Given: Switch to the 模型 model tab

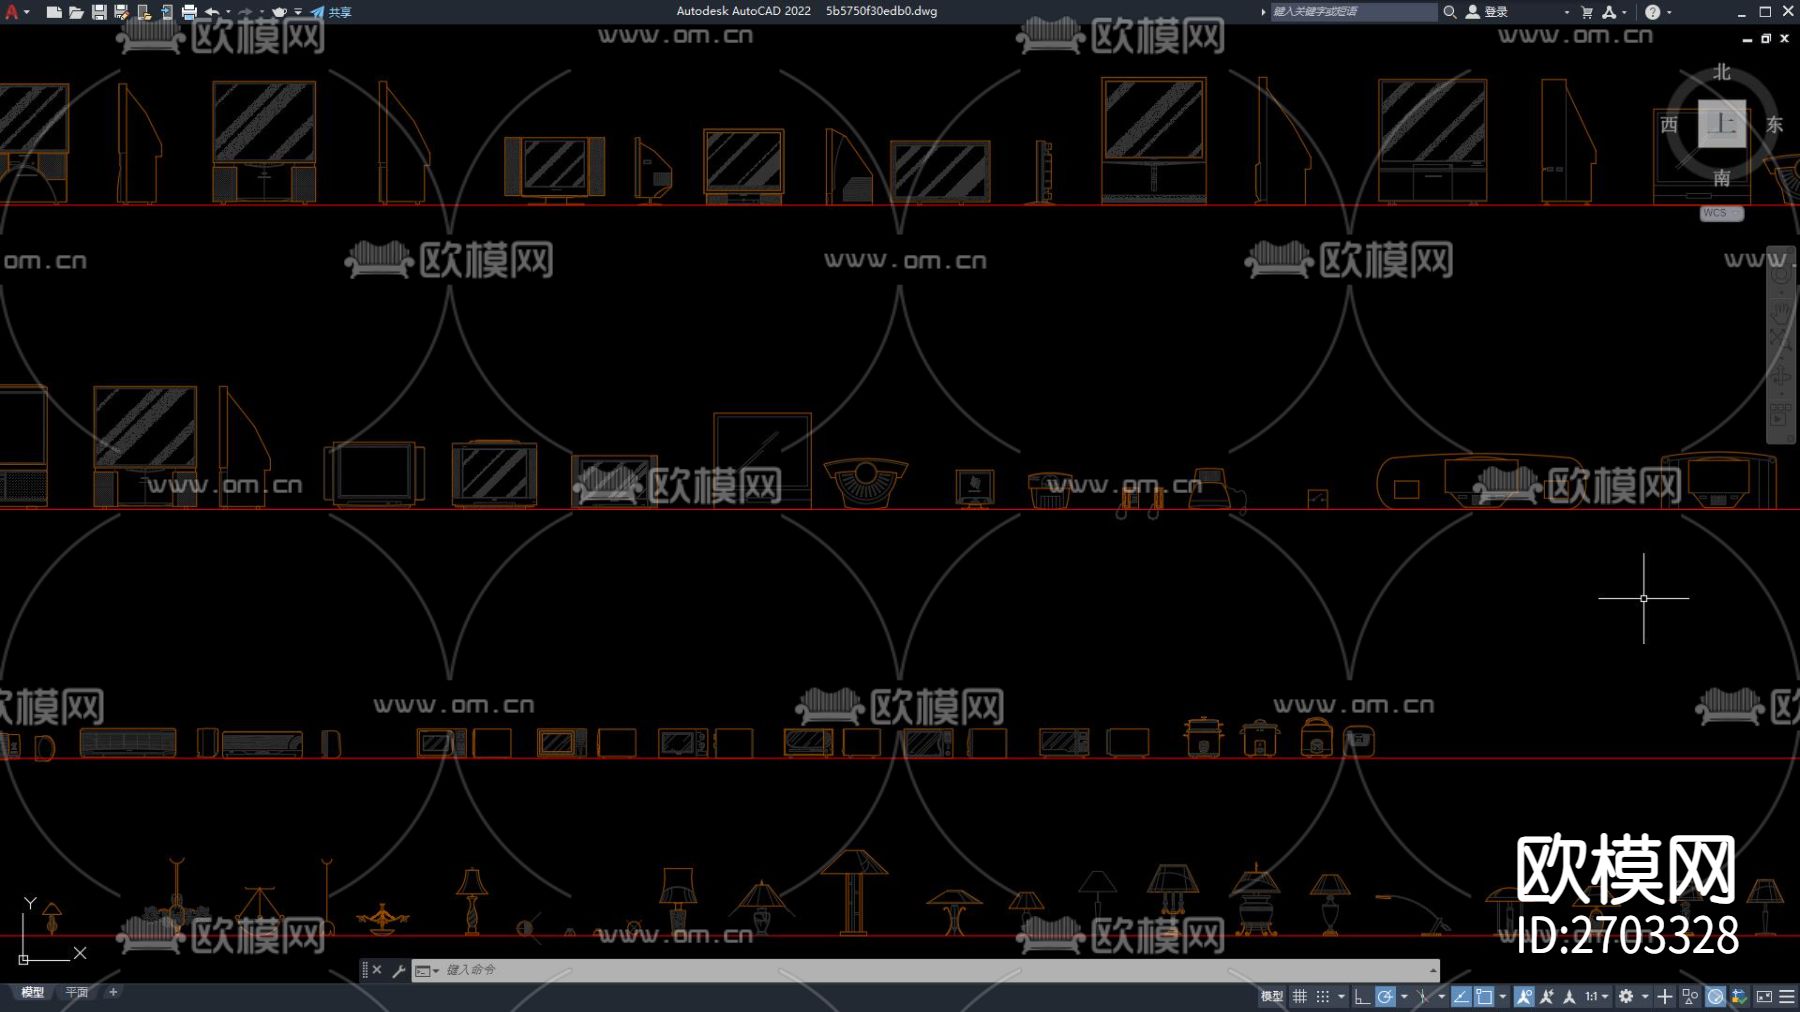Looking at the screenshot, I should pyautogui.click(x=33, y=992).
